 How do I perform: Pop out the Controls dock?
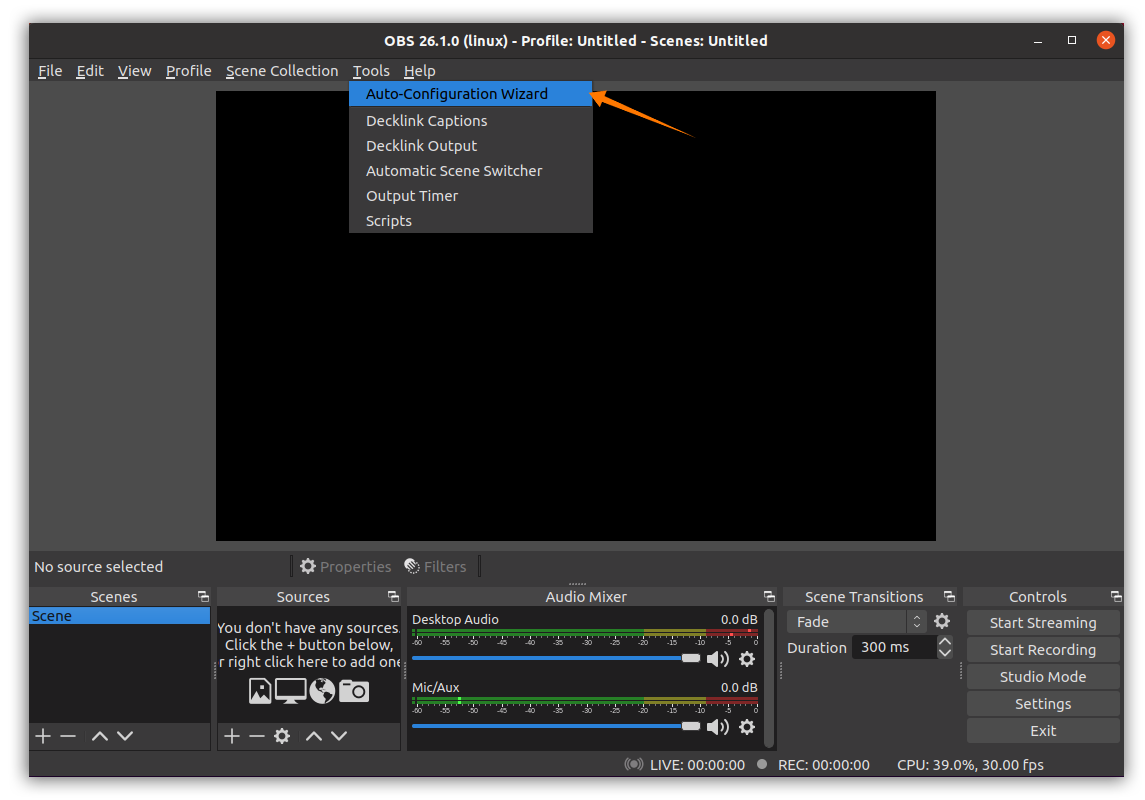click(1117, 596)
